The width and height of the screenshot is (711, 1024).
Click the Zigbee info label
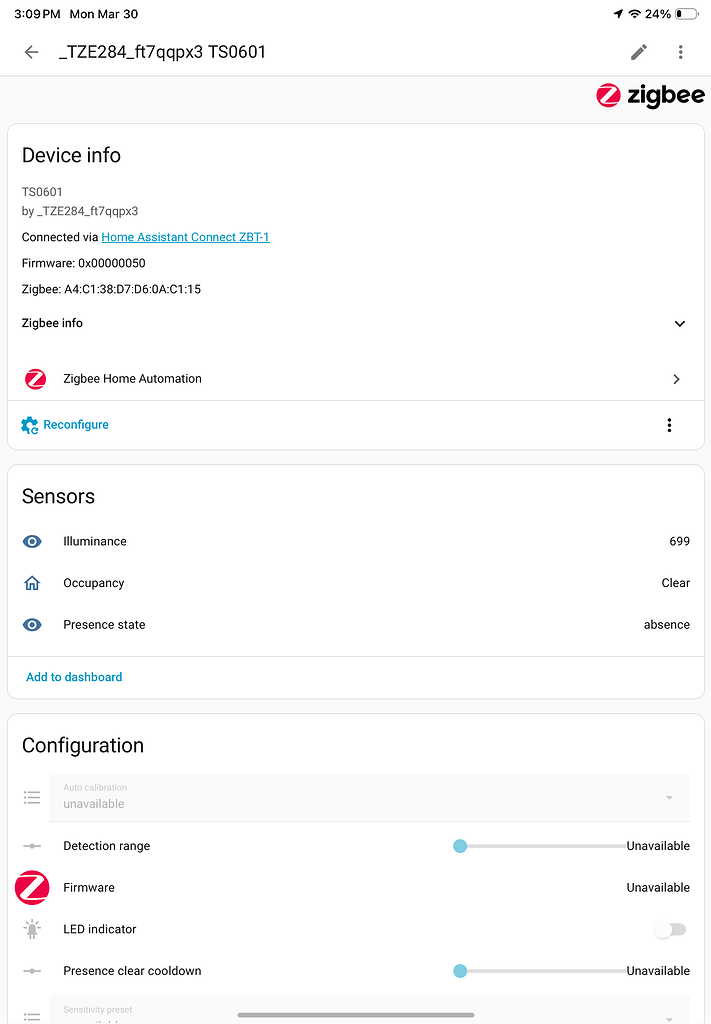[x=52, y=323]
